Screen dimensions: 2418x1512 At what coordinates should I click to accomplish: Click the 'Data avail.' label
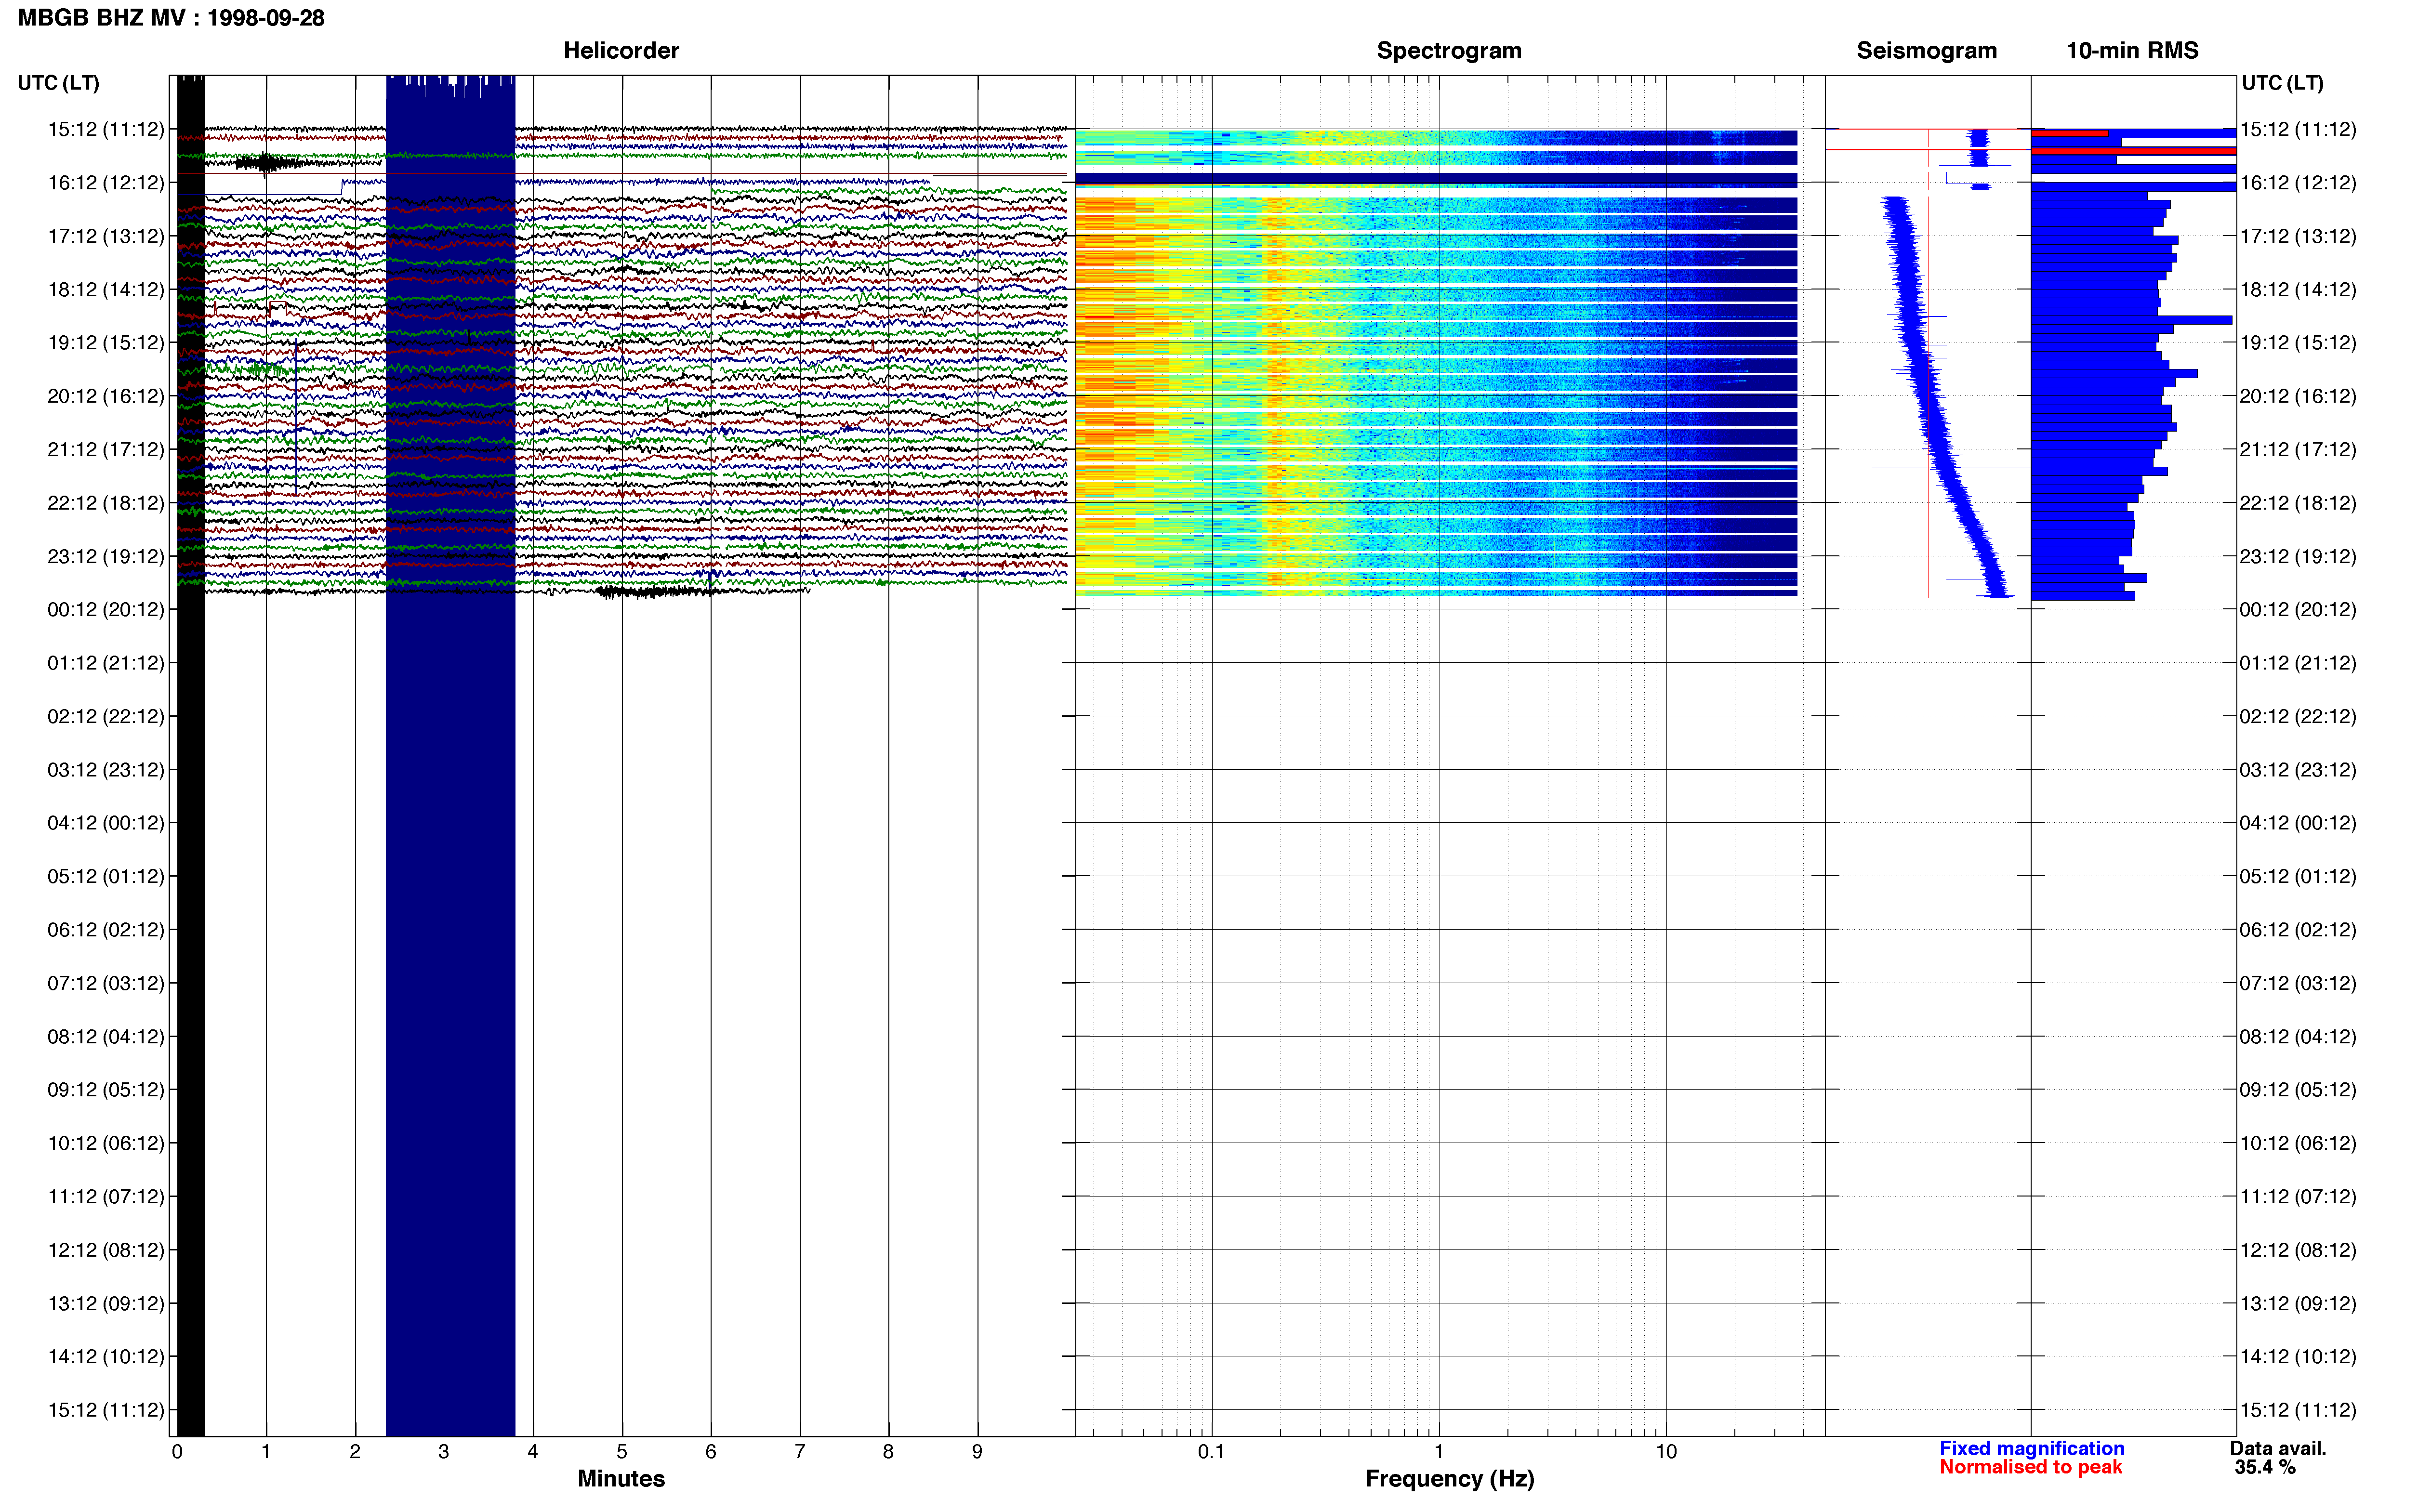pos(2278,1448)
